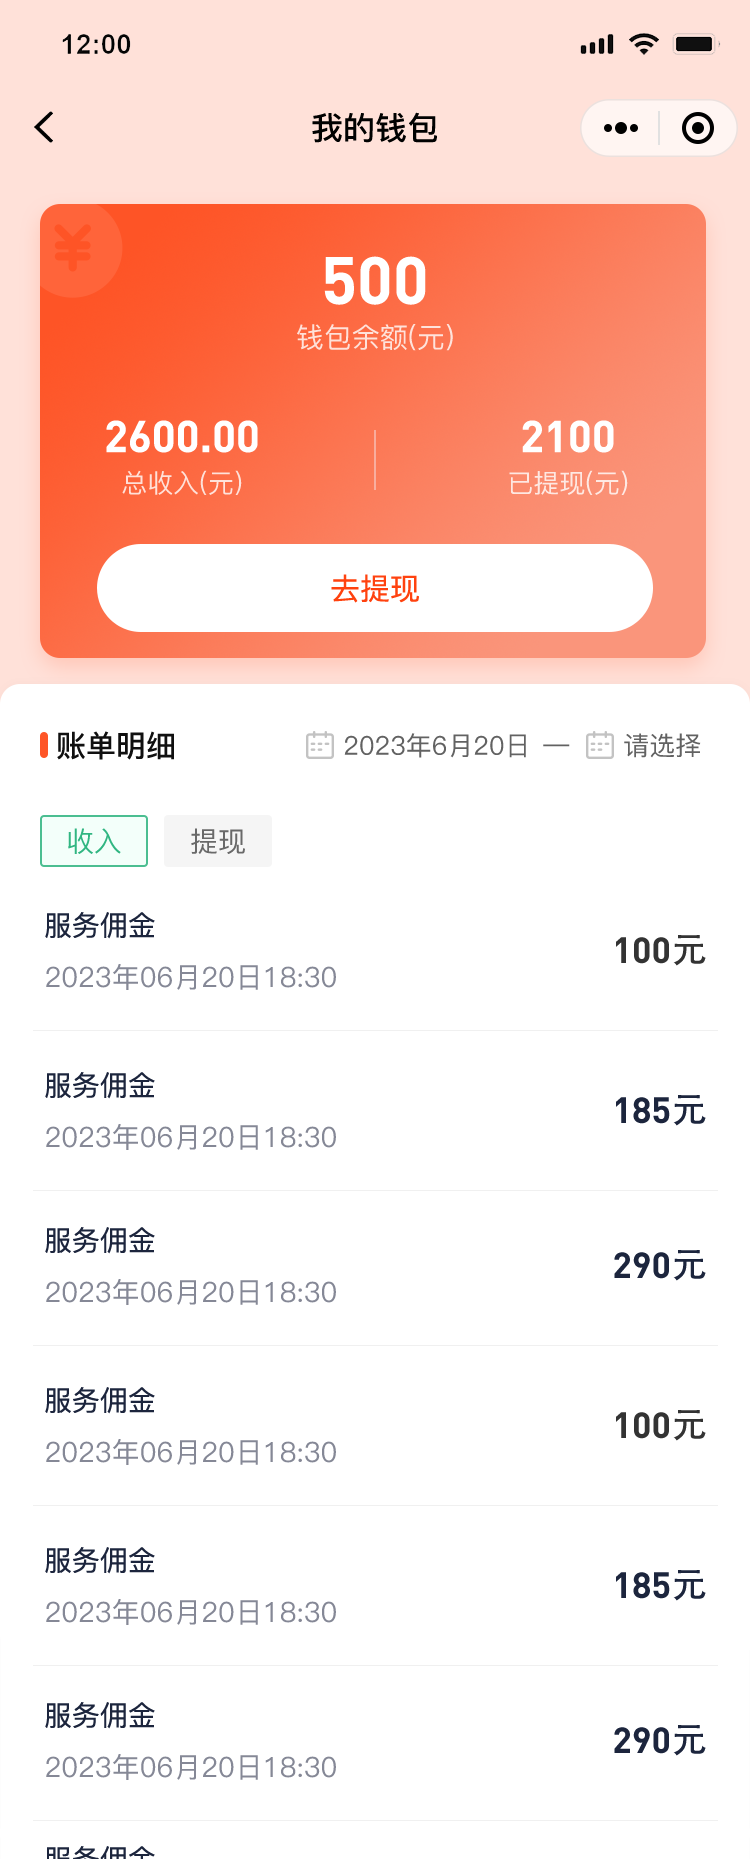Open first 服务佣金 record of 100元
This screenshot has height=1859, width=750.
(x=375, y=951)
